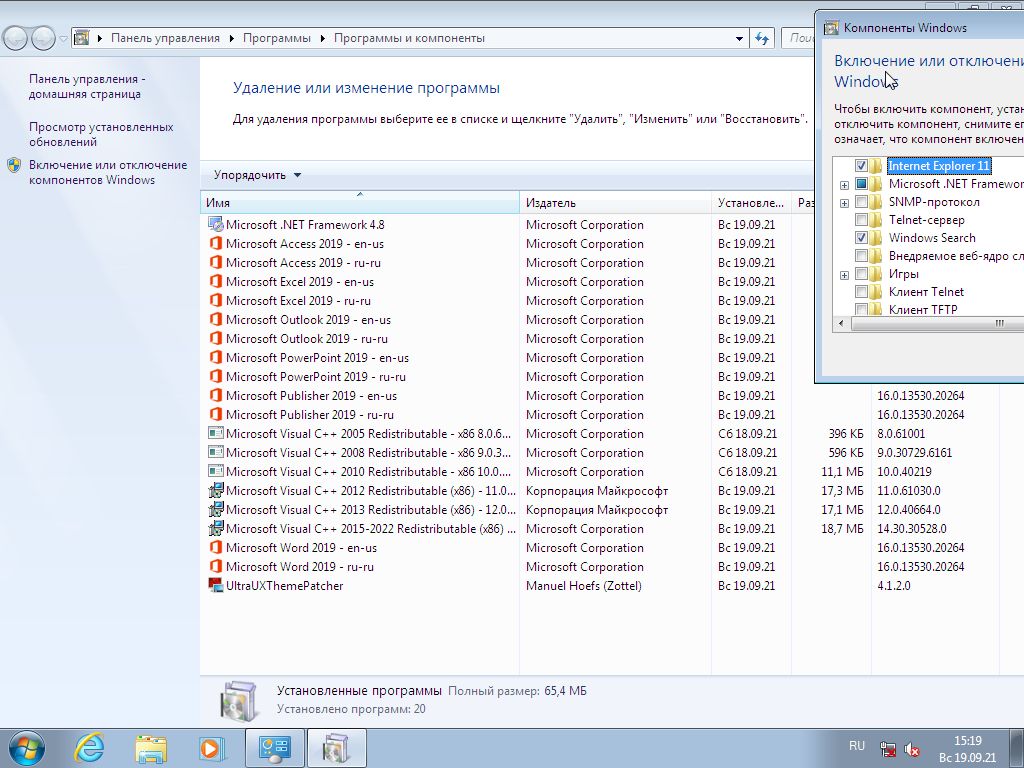Viewport: 1024px width, 768px height.
Task: Click the Visual C++ 2012 Redistributable installer icon
Action: [x=216, y=490]
